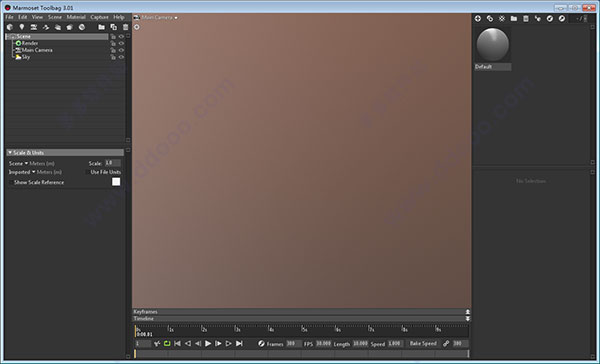Step forward one frame
The width and height of the screenshot is (600, 364).
[x=218, y=344]
